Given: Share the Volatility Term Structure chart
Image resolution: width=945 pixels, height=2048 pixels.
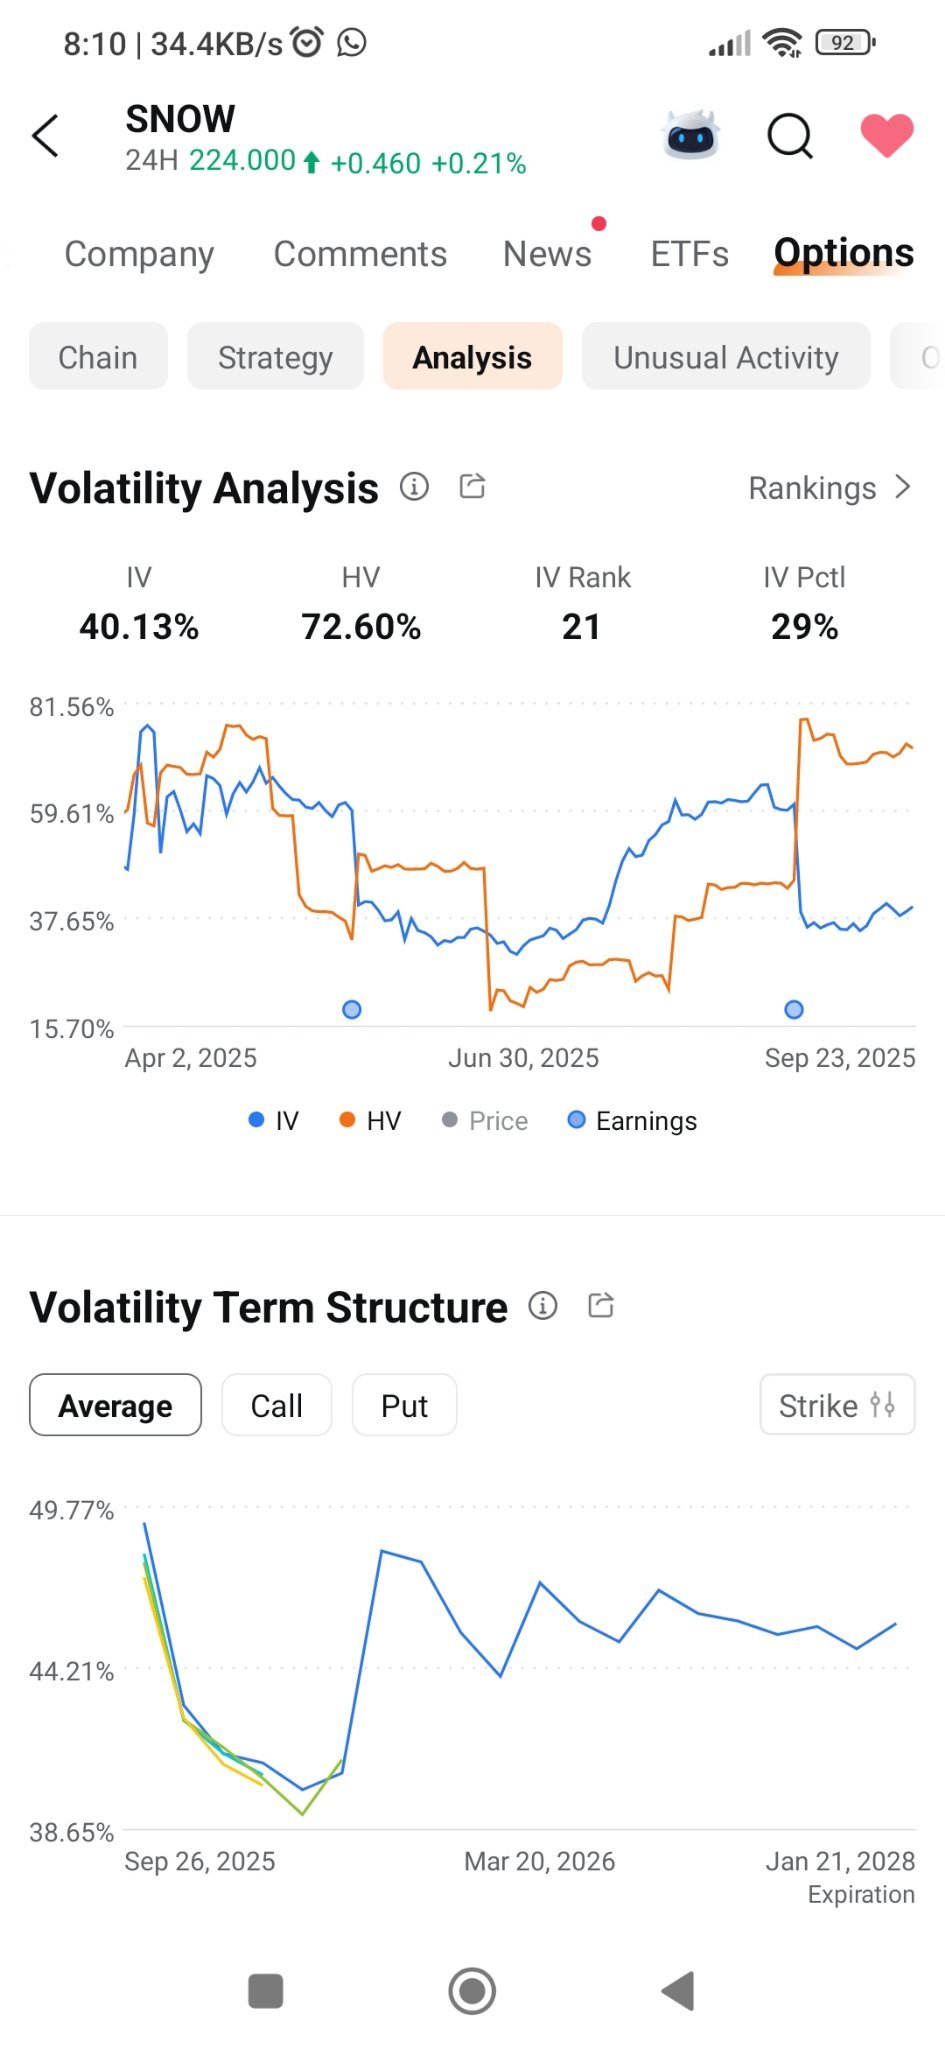Looking at the screenshot, I should coord(601,1305).
